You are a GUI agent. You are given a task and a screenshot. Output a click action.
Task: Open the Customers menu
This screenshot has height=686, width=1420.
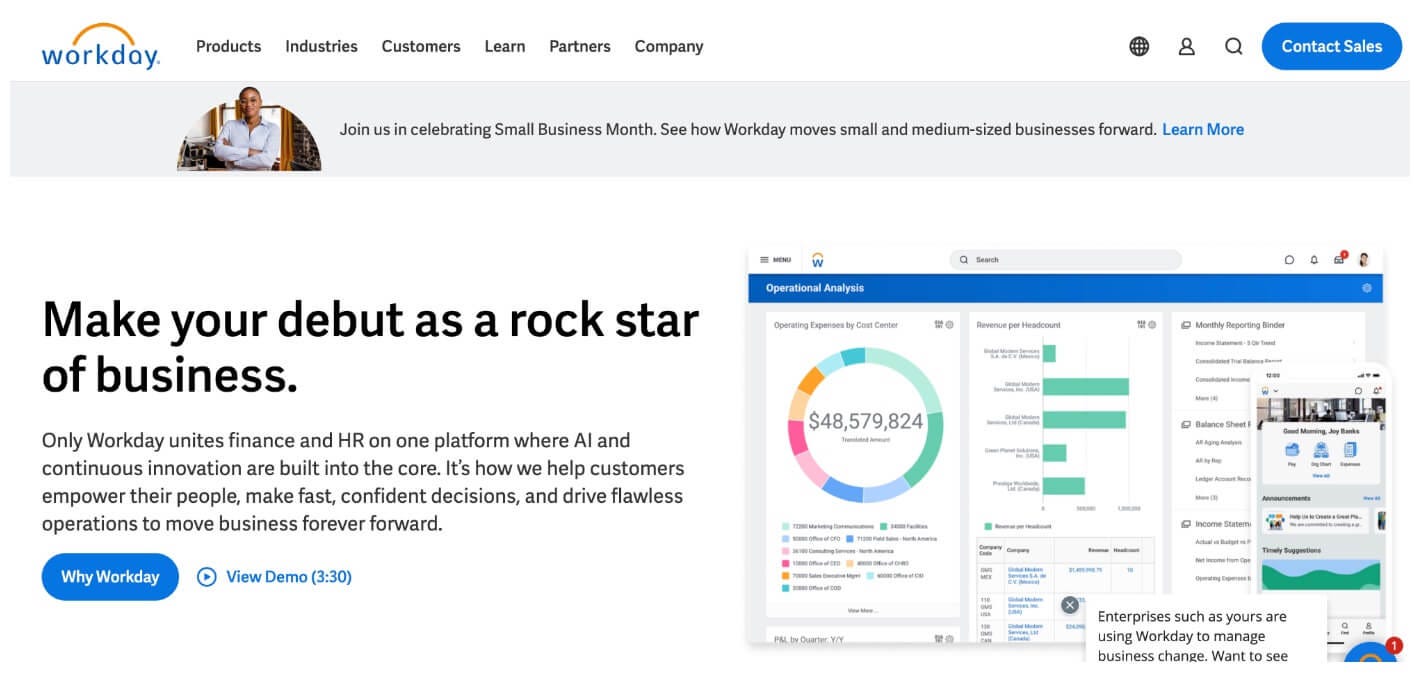tap(421, 46)
